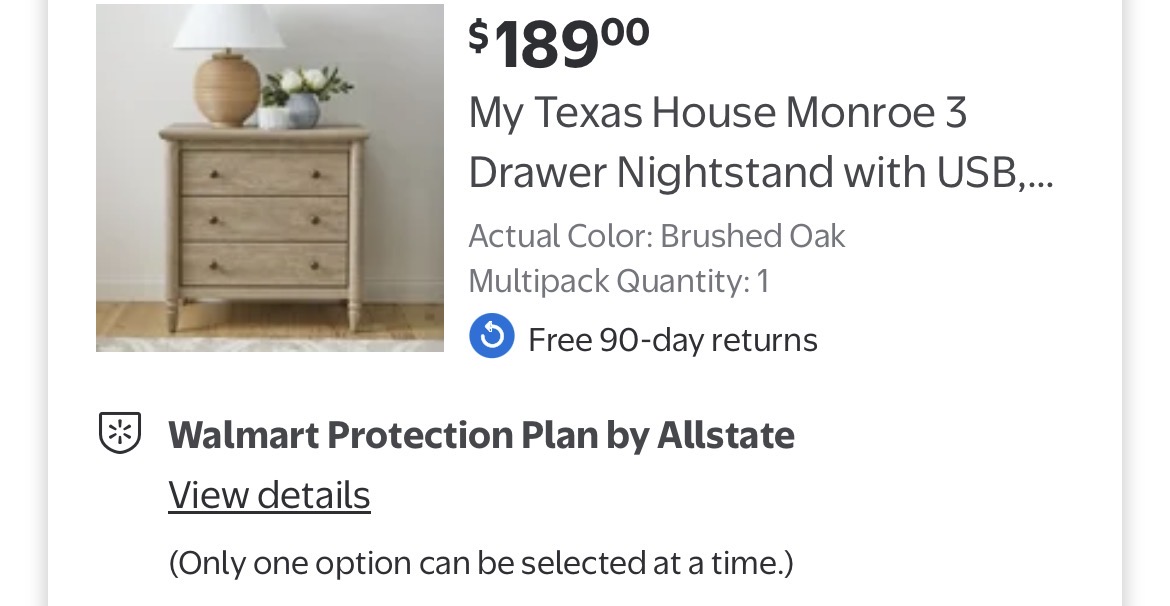This screenshot has width=1170, height=606.
Task: Click the bottom drawer of the pictured nightstand
Action: coord(265,264)
